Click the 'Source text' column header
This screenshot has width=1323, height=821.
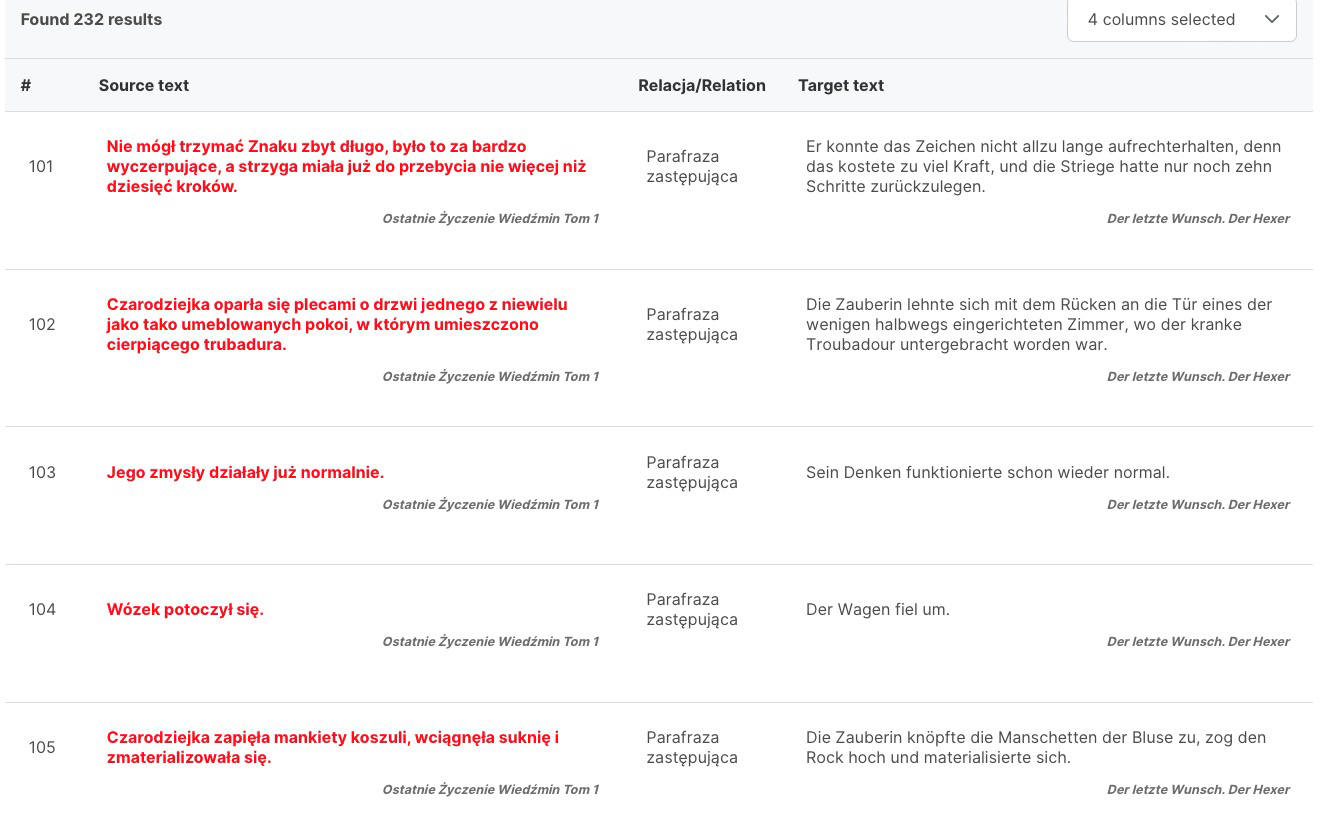pos(144,86)
